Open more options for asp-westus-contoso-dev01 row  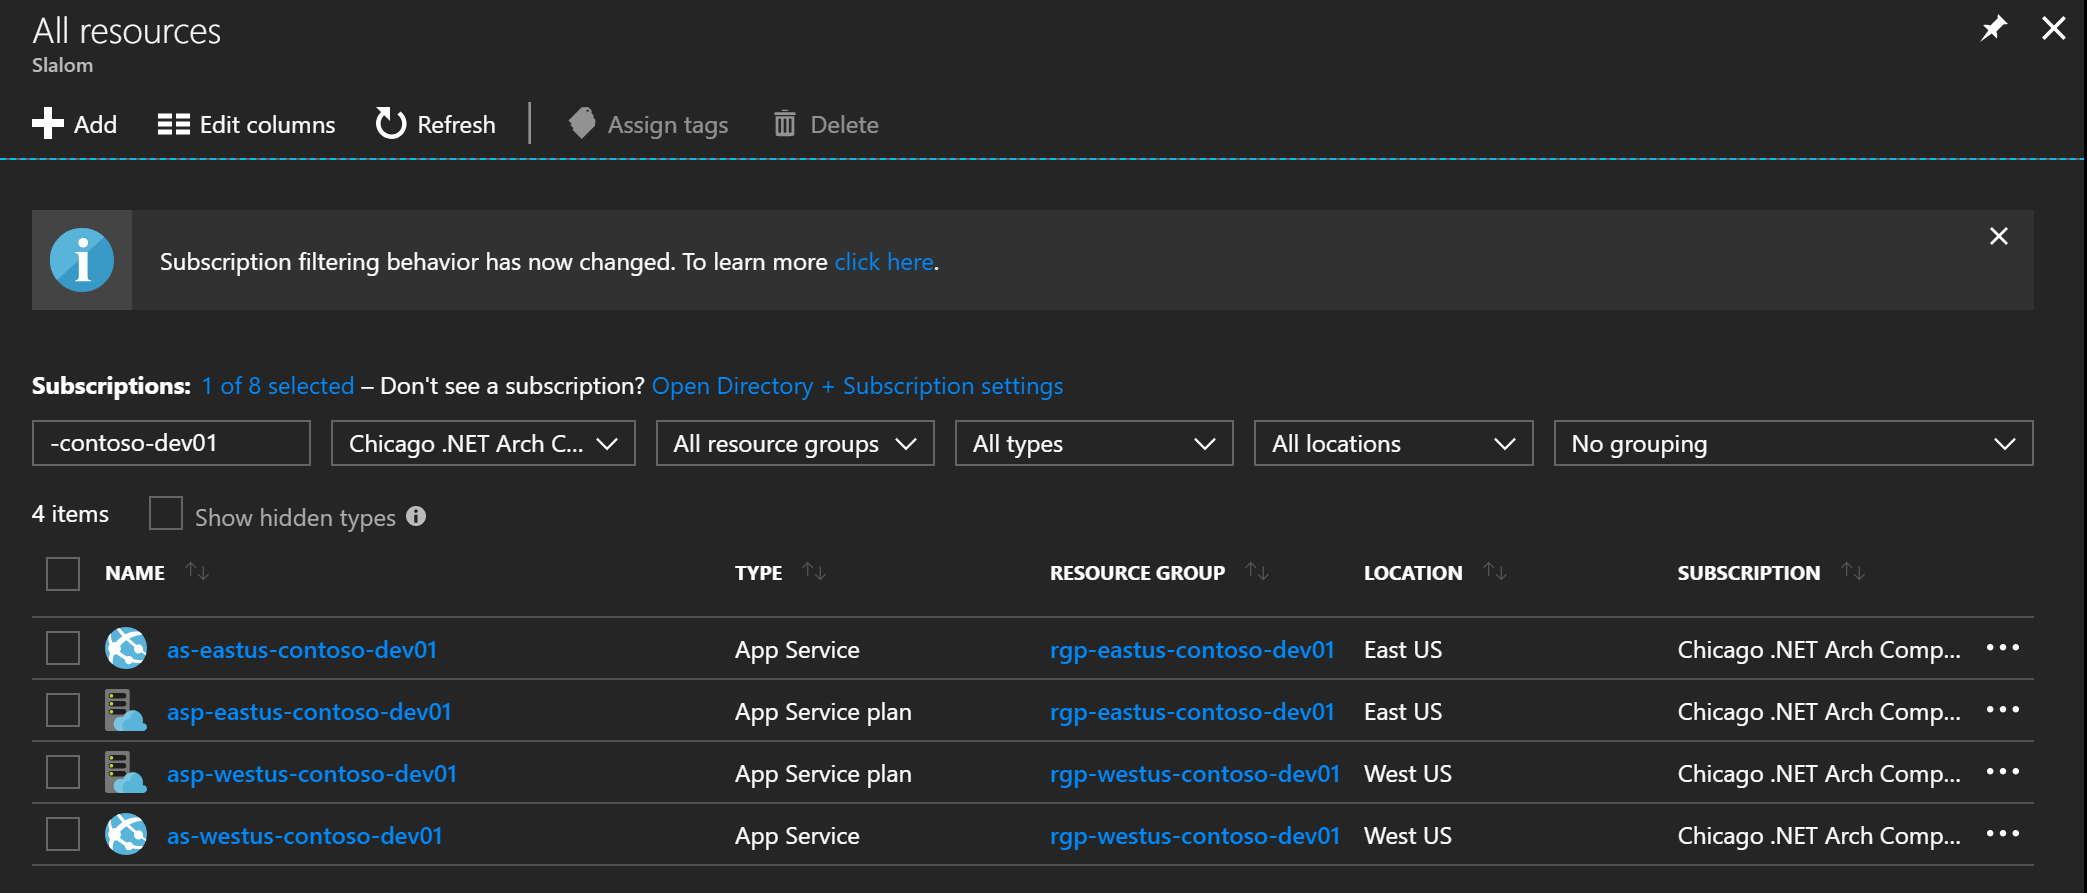pyautogui.click(x=2003, y=772)
